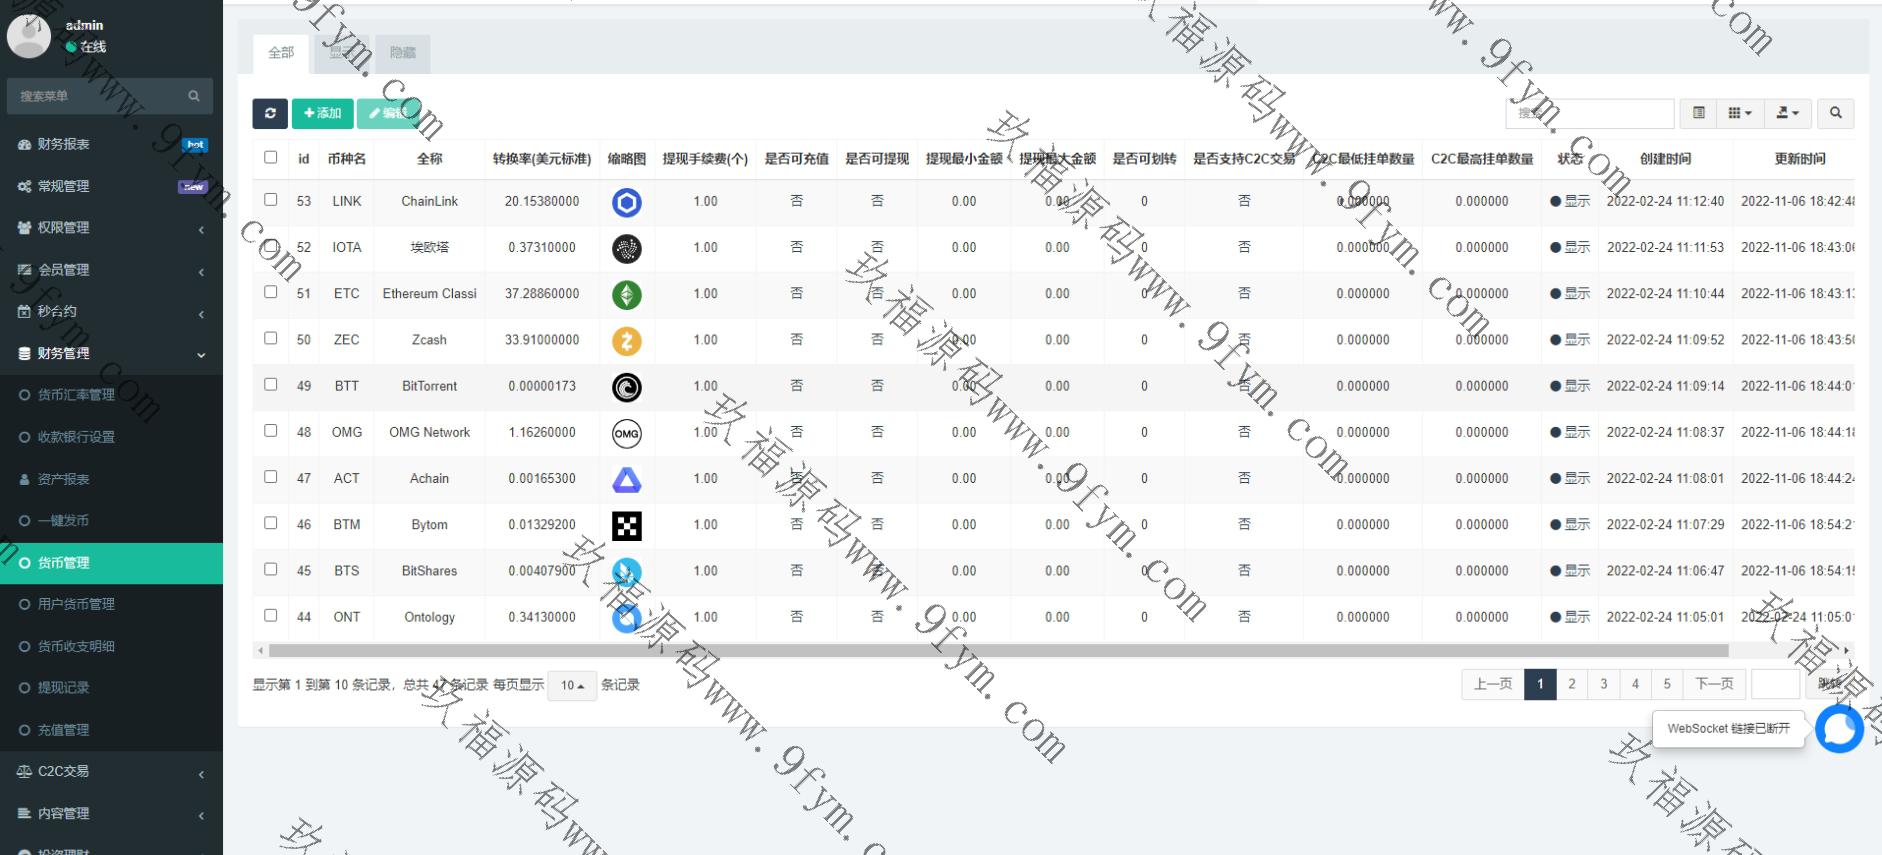This screenshot has height=855, width=1882.
Task: Open 用户货币管理 in the sidebar
Action: pyautogui.click(x=76, y=604)
